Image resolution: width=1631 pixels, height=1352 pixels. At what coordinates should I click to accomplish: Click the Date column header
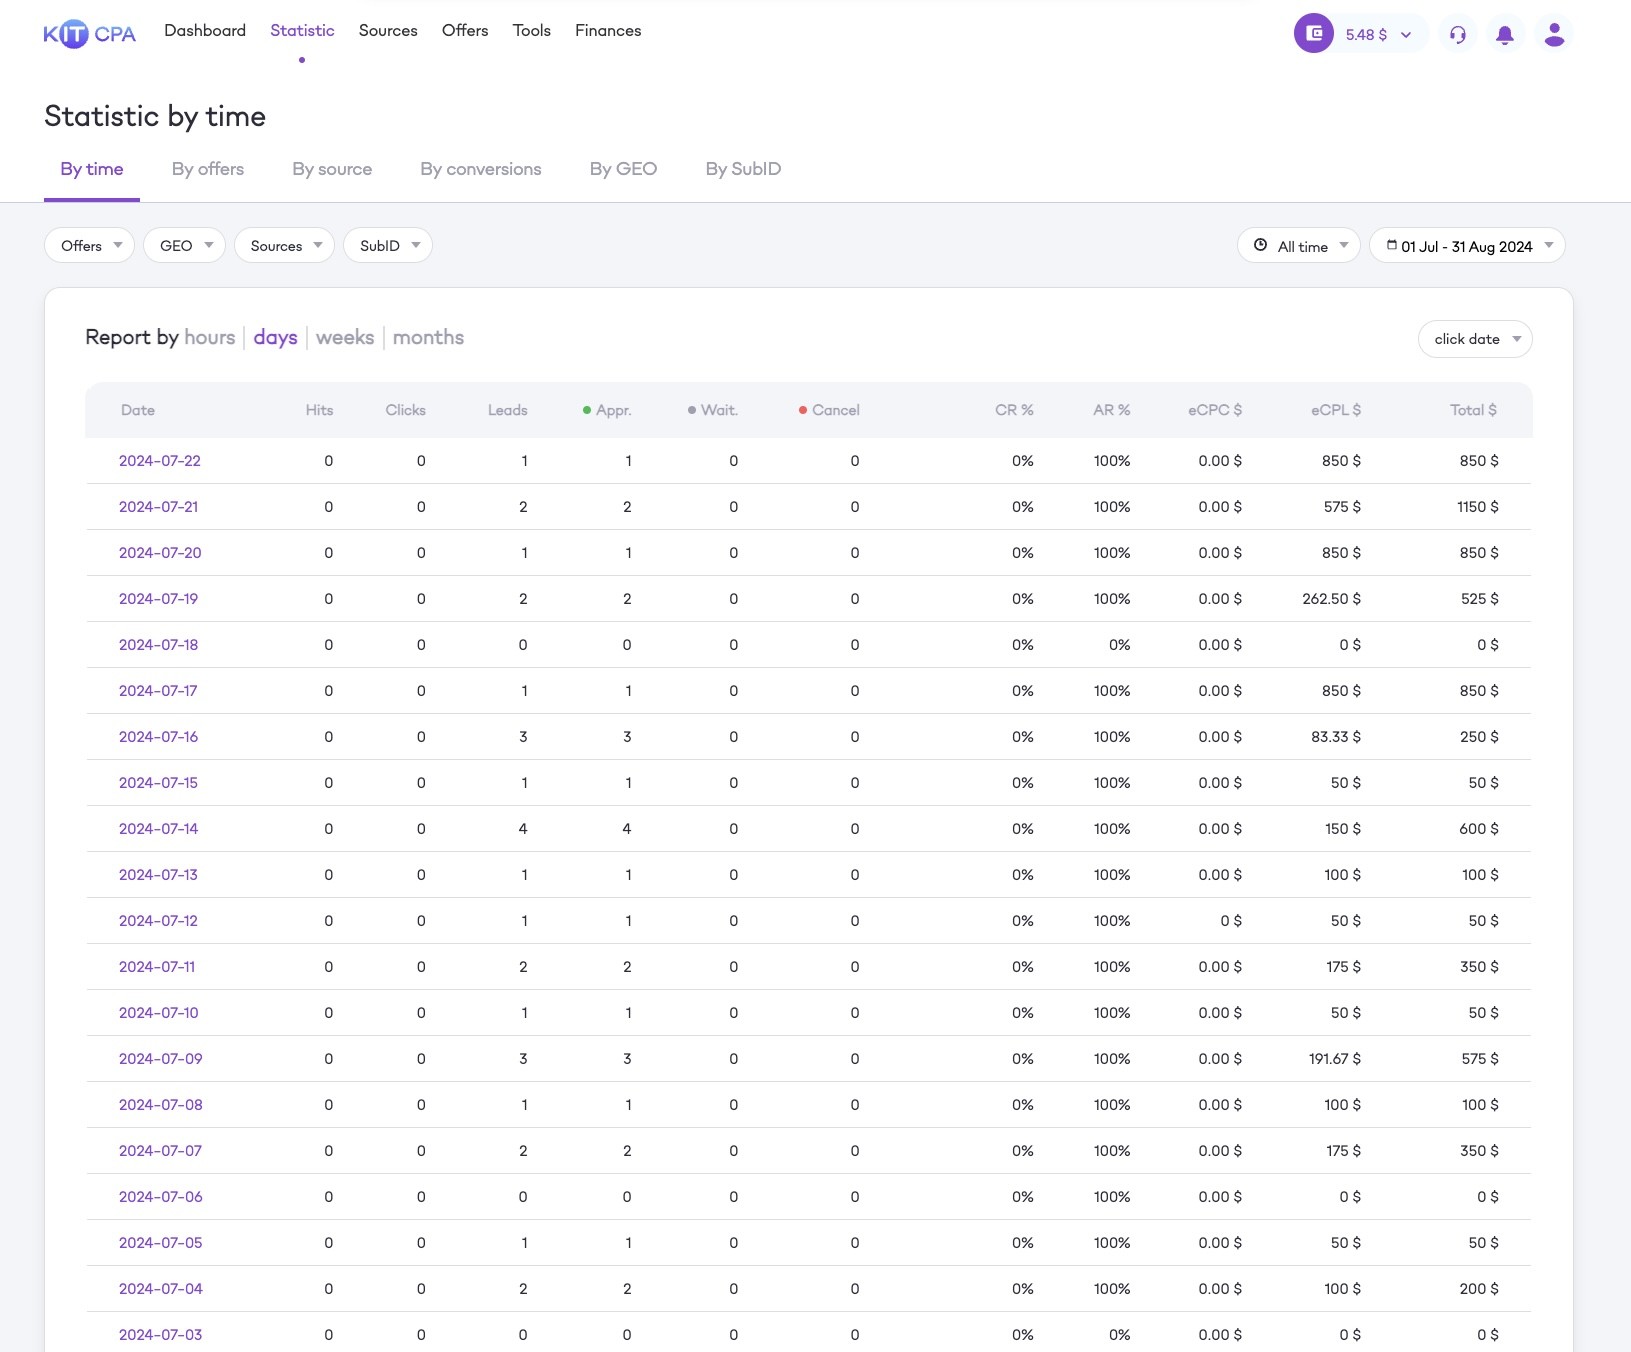138,410
